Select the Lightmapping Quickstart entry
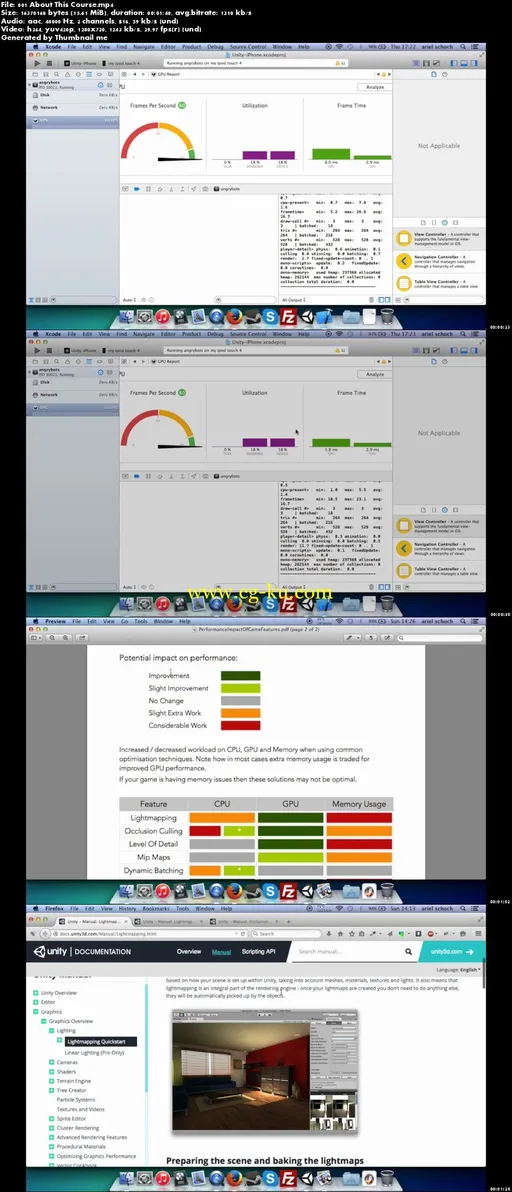 coord(101,1041)
